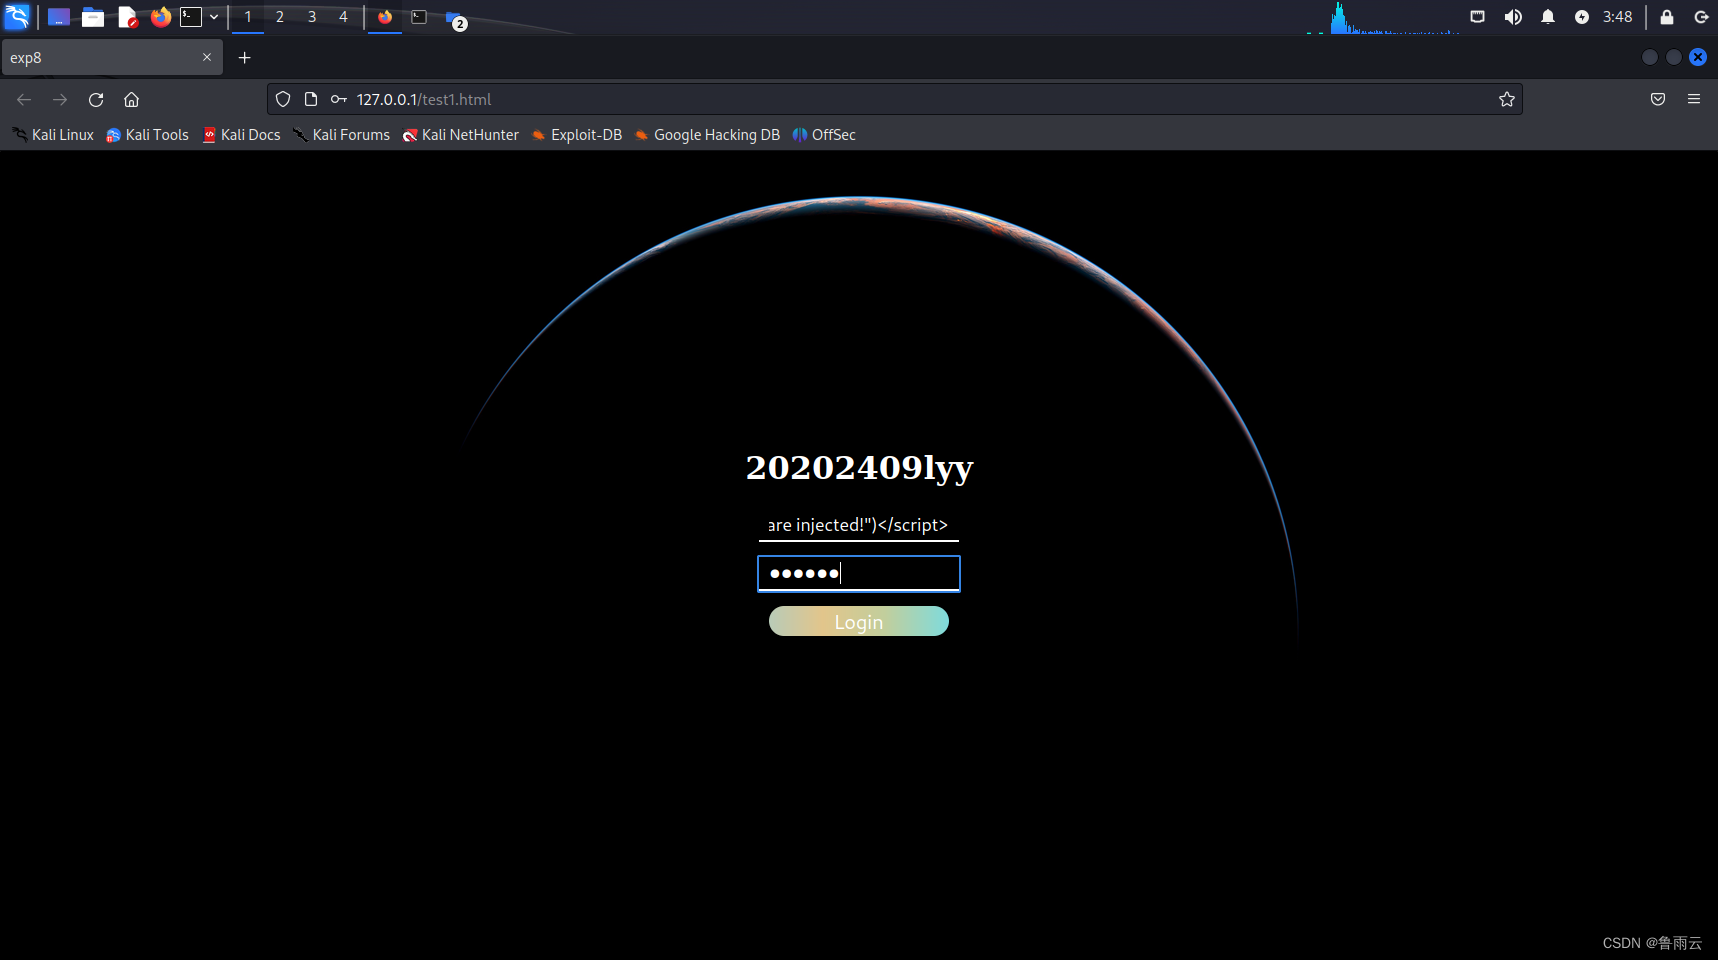This screenshot has height=960, width=1718.
Task: Go to Firefox home page
Action: coord(131,99)
